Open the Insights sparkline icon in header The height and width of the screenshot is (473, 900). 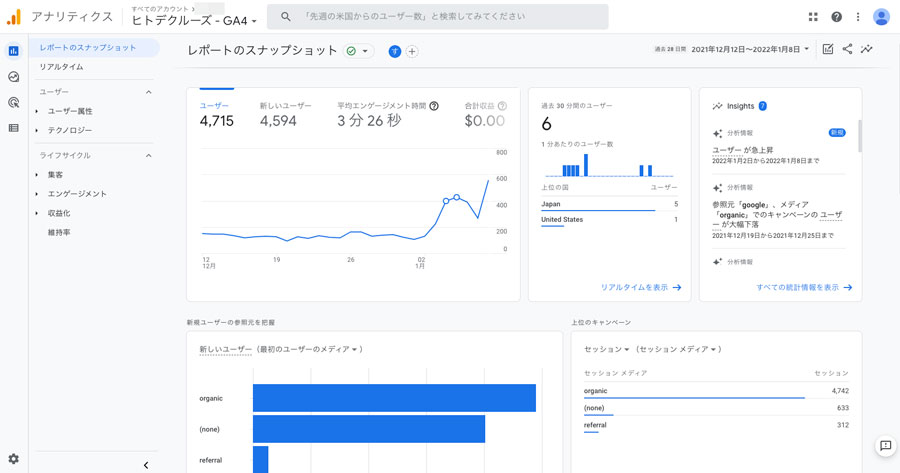[x=867, y=49]
